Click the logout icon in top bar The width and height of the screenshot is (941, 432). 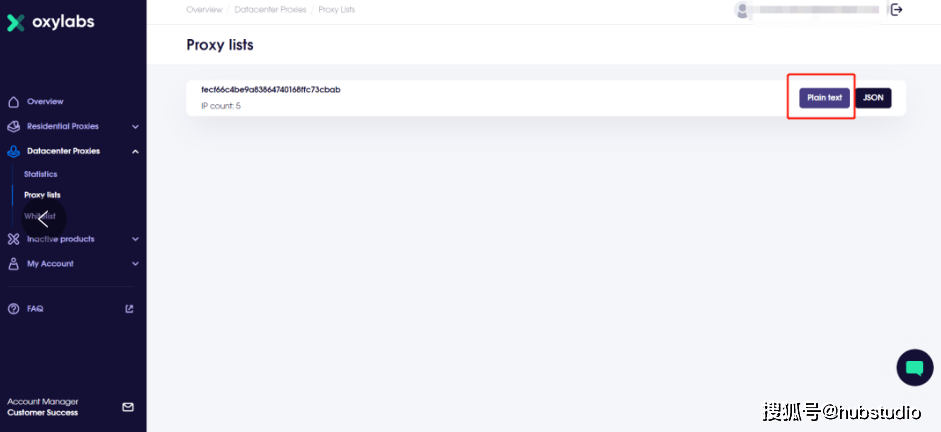[x=897, y=10]
